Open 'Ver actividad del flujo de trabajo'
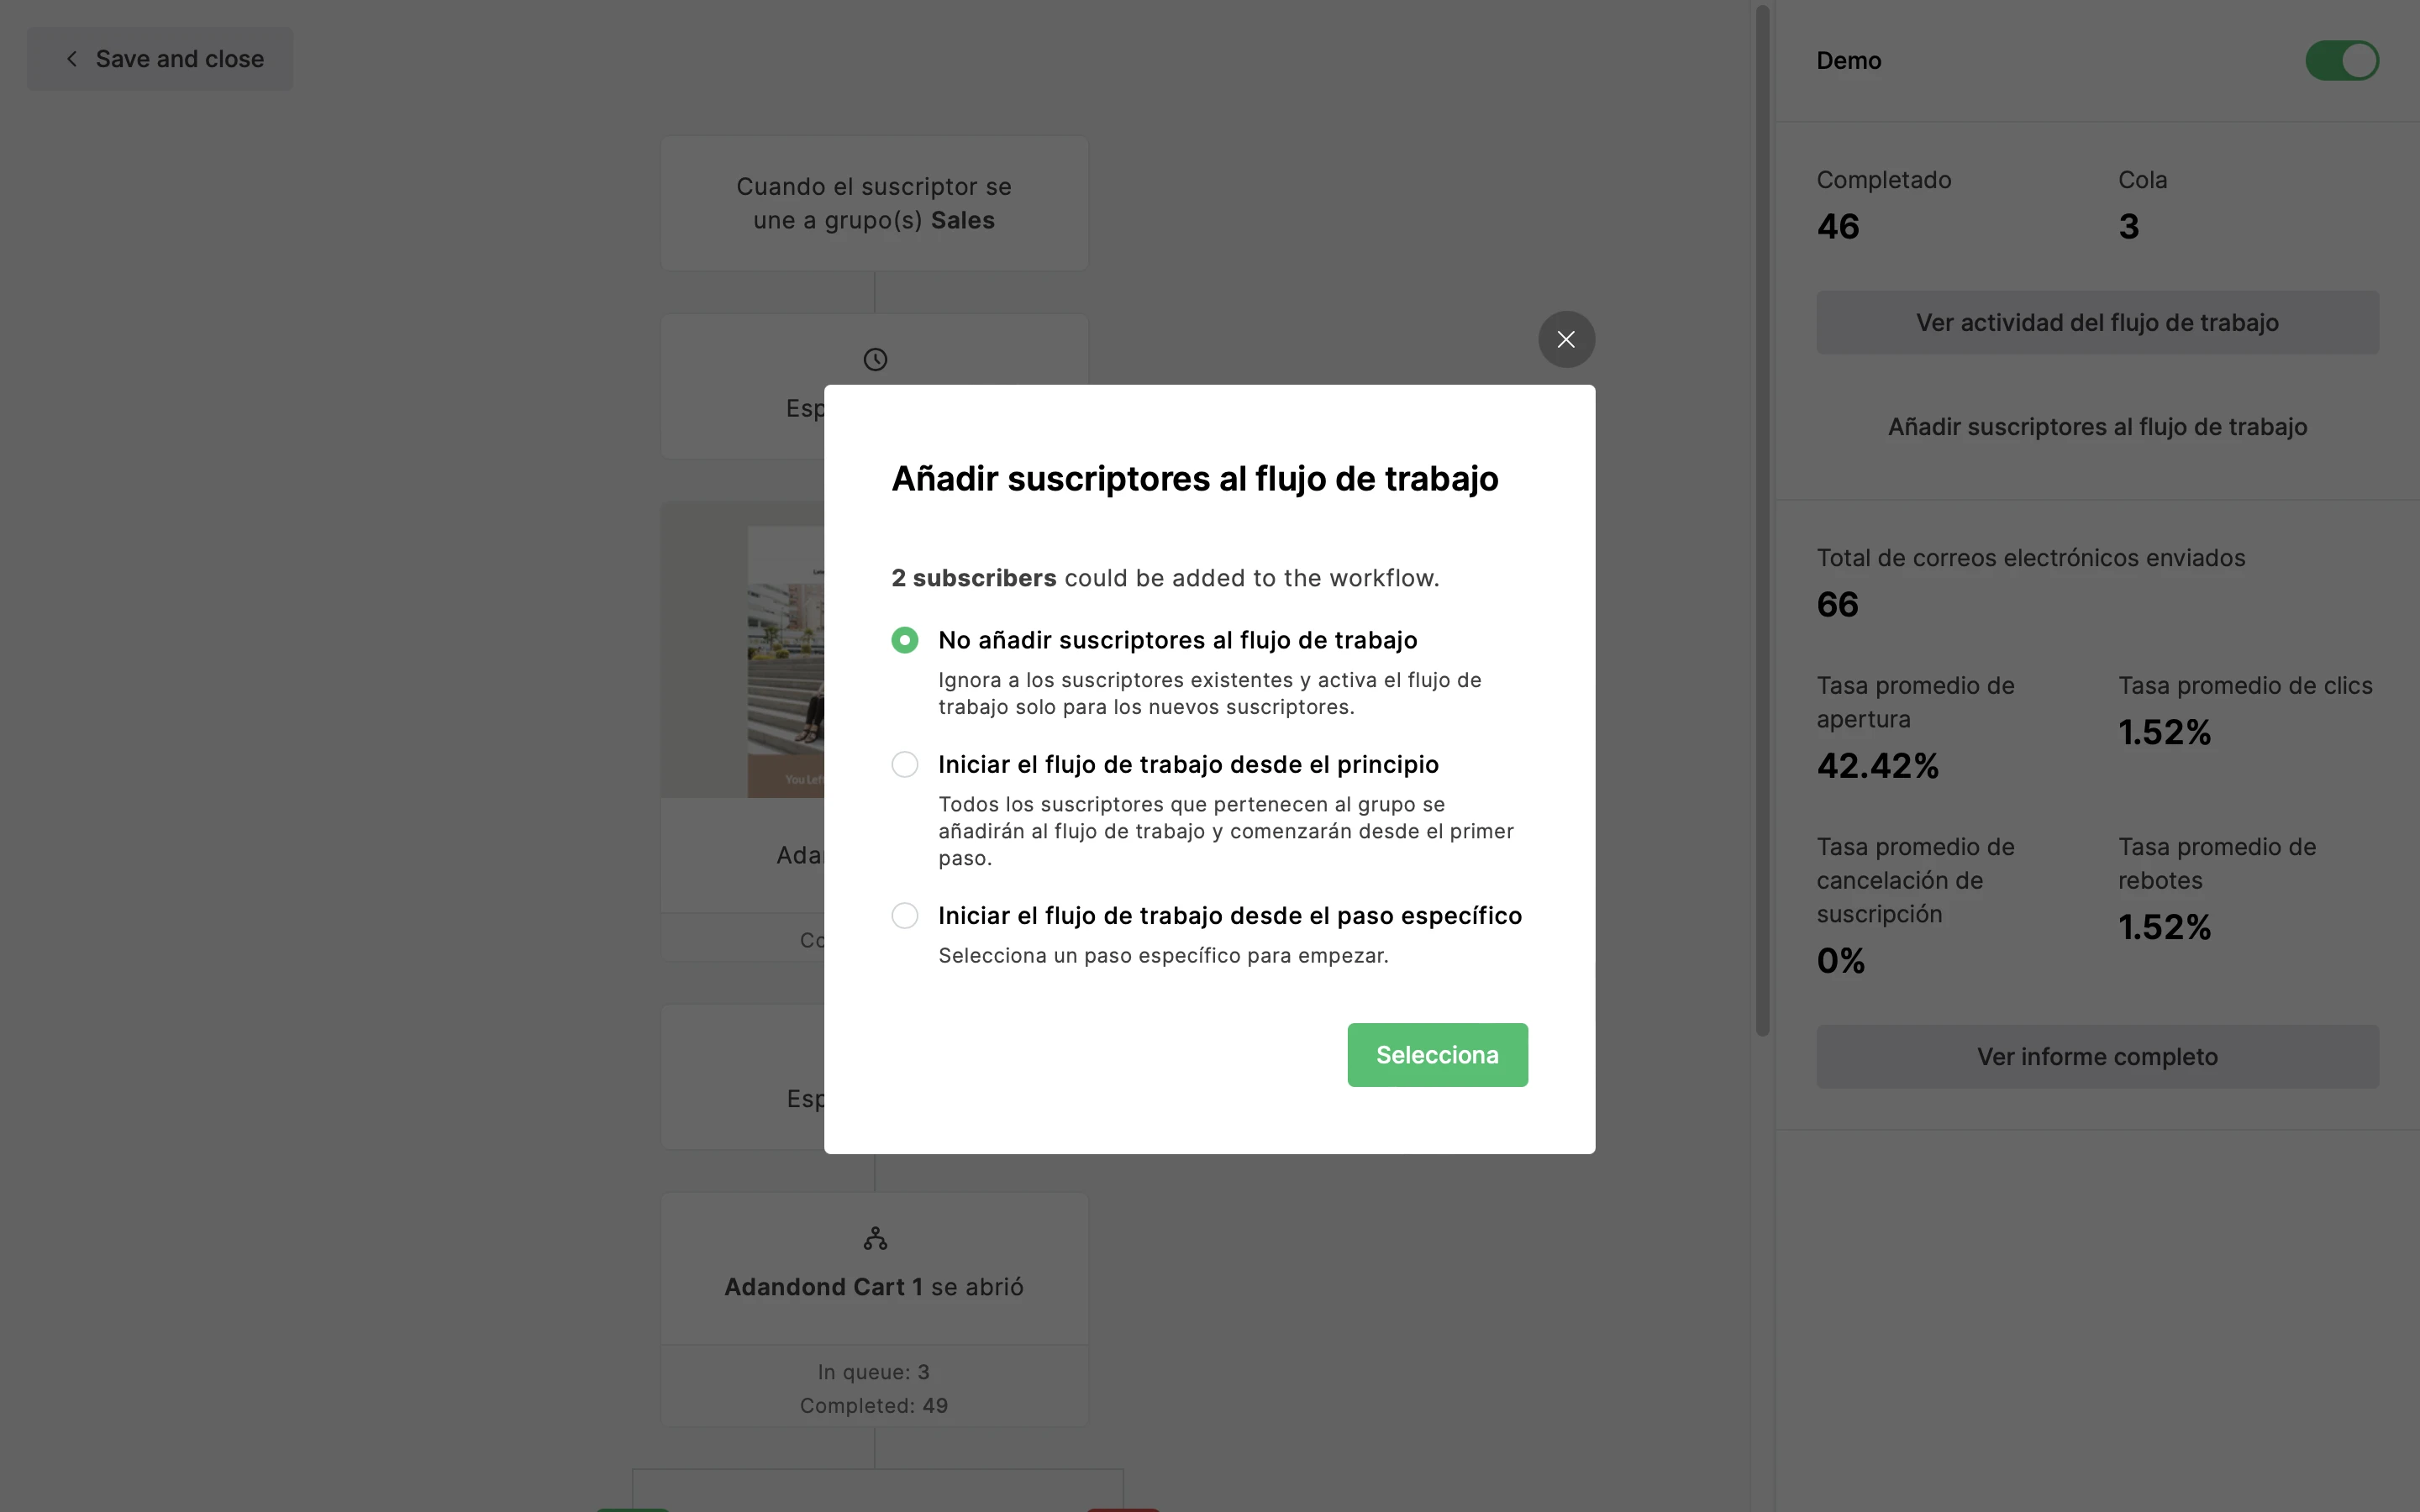This screenshot has height=1512, width=2420. [x=2097, y=323]
